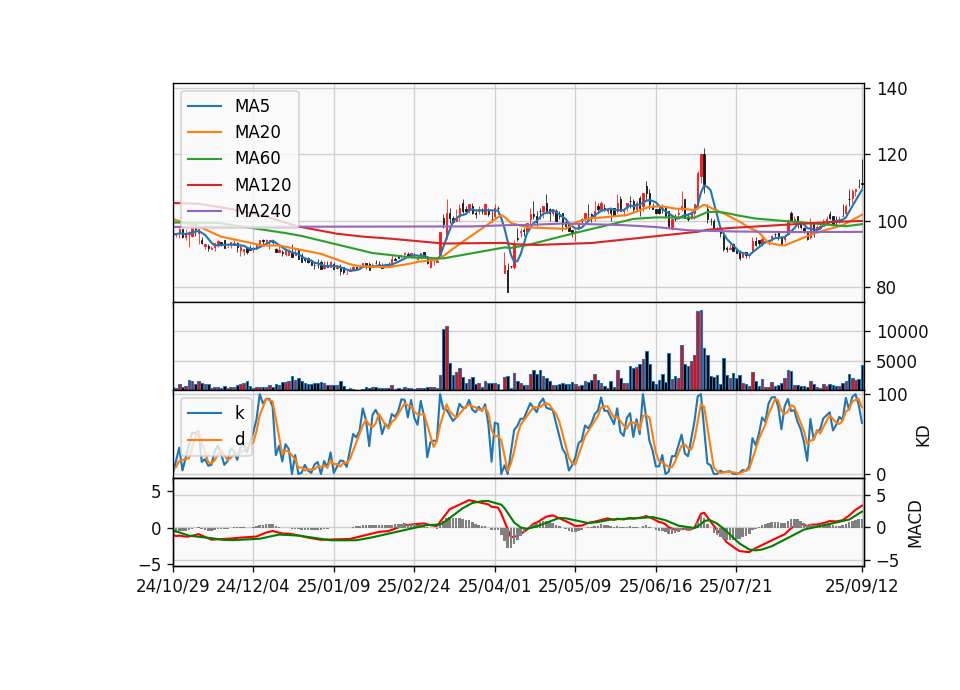Click the 10000 volume axis tick label
This screenshot has width=960, height=690.
pyautogui.click(x=902, y=332)
